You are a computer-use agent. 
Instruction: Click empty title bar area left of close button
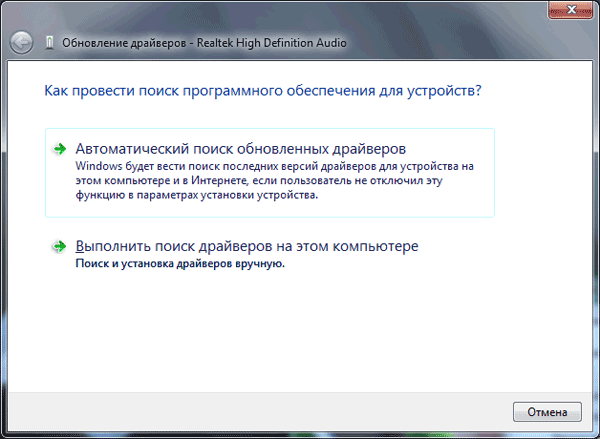[450, 10]
